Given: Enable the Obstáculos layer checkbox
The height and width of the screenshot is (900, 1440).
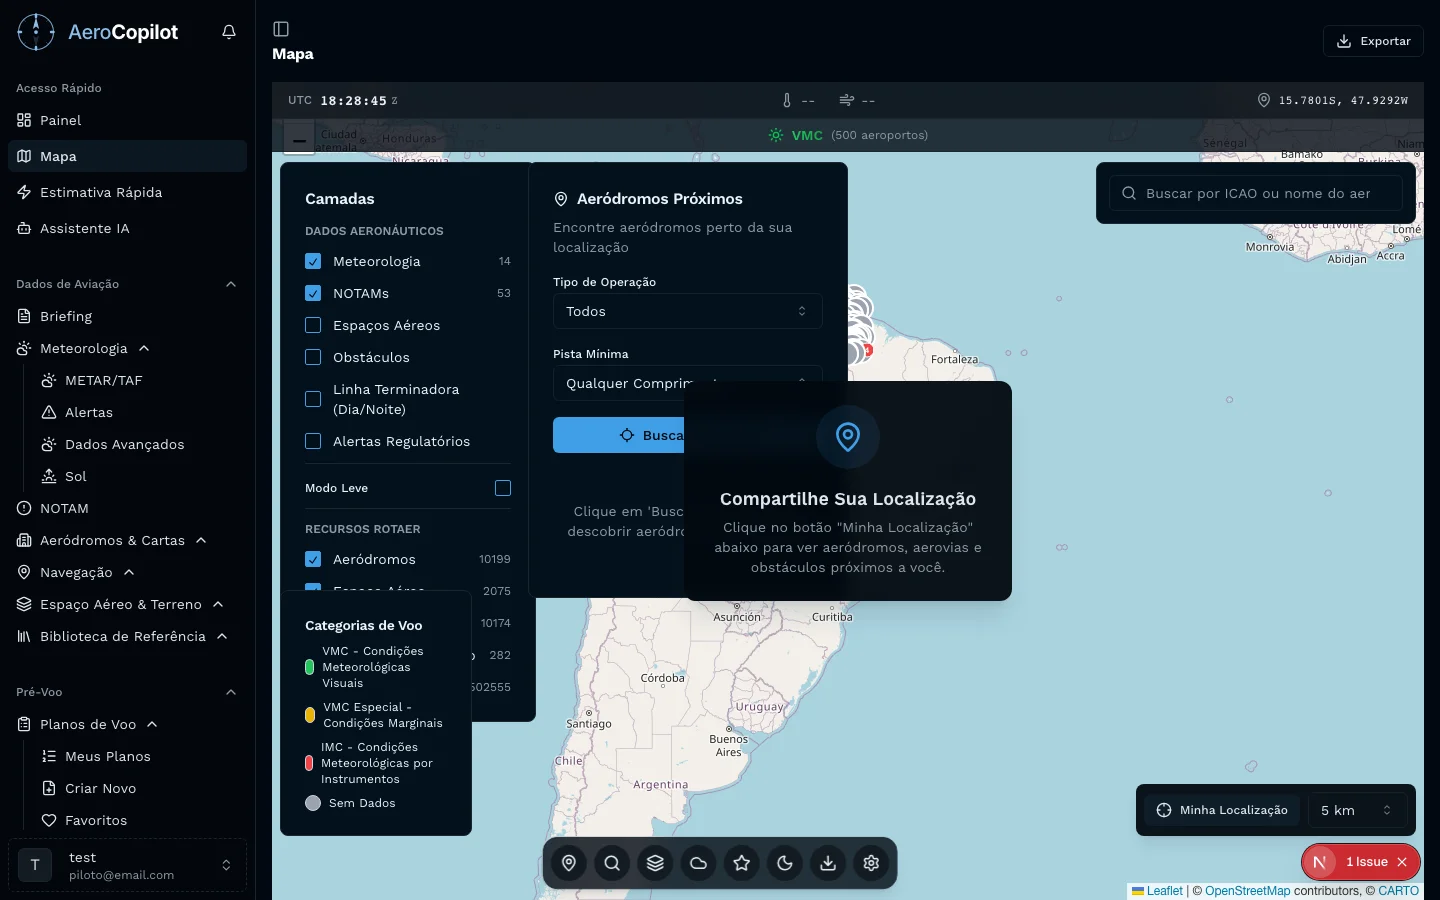Looking at the screenshot, I should pos(313,357).
